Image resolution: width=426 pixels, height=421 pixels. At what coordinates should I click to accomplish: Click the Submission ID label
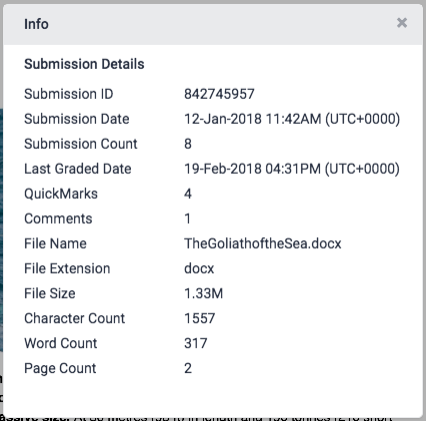point(69,94)
